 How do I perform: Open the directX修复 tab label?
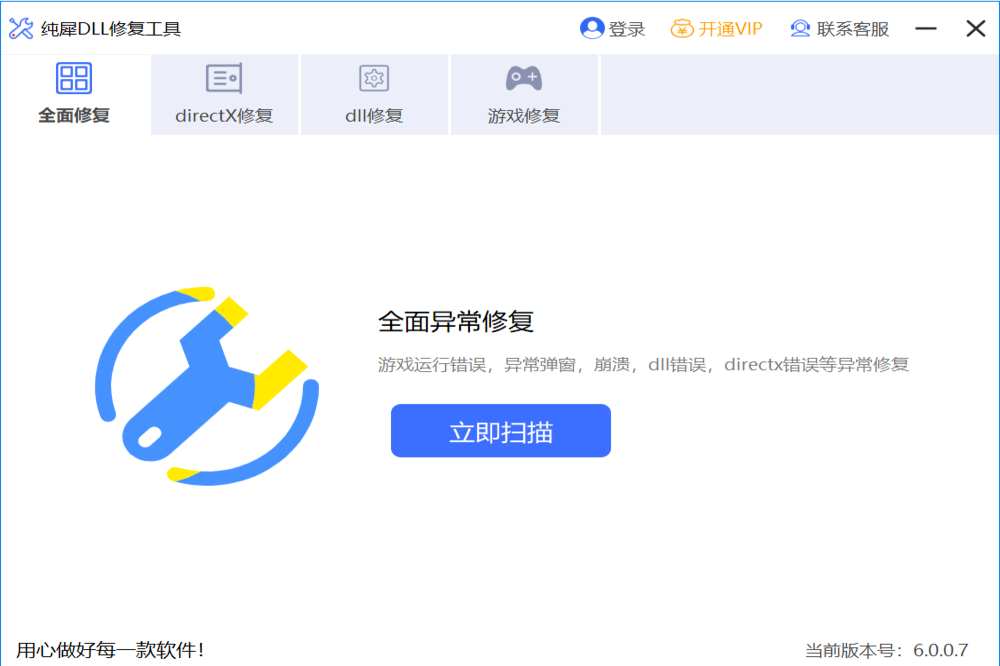point(224,115)
